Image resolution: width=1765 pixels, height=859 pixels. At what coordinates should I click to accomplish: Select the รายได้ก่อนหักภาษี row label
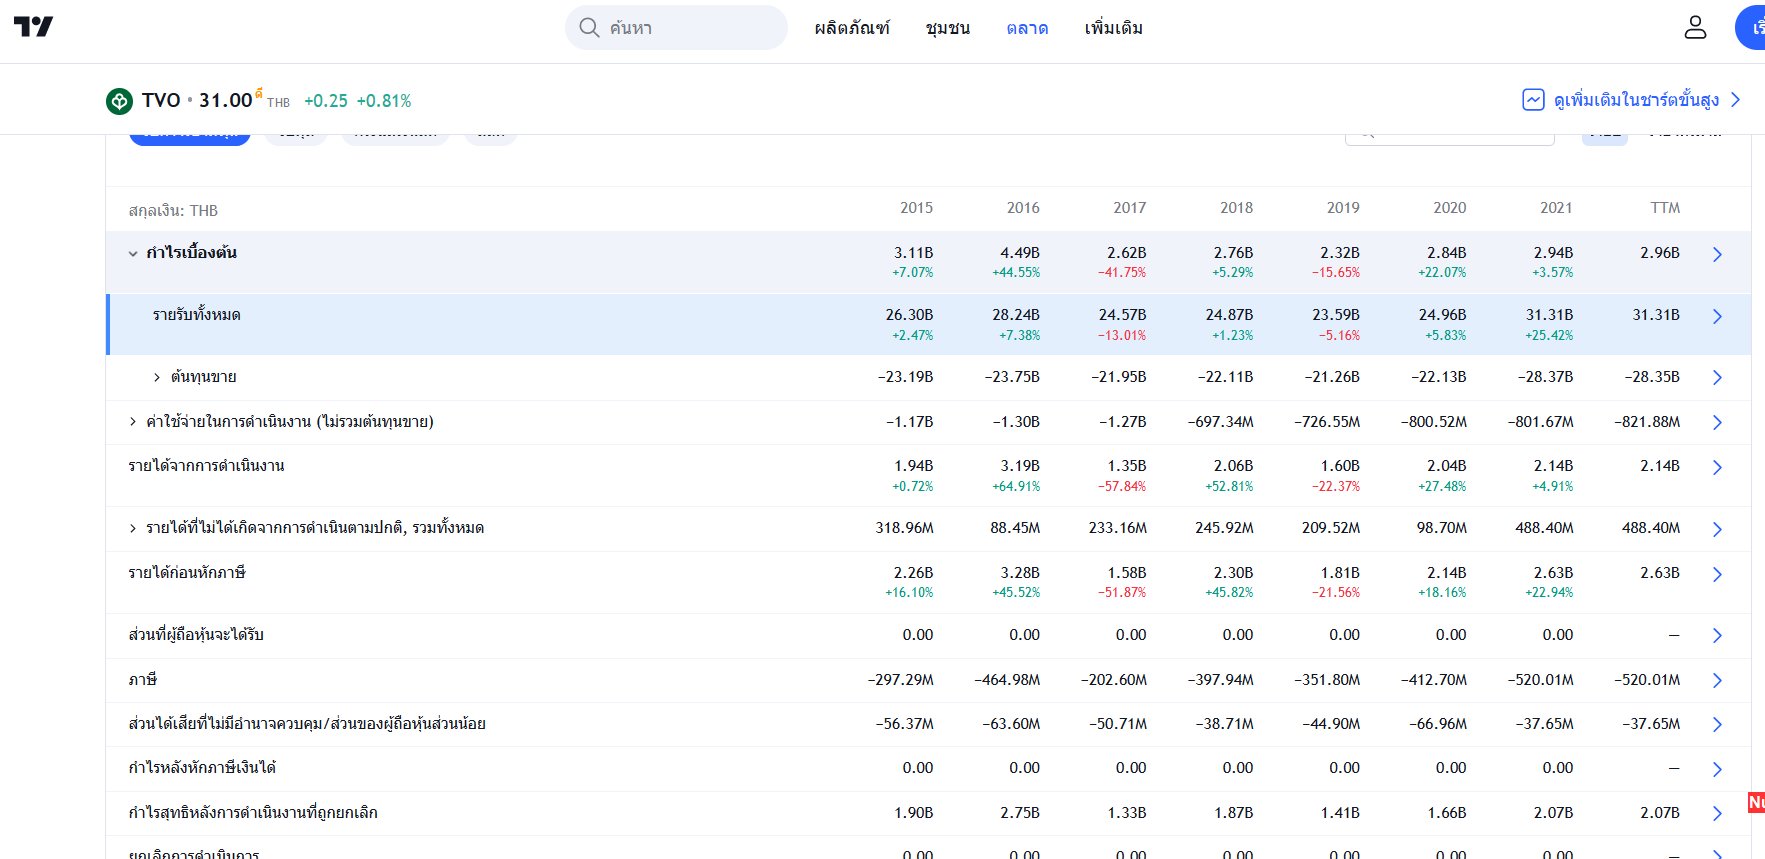click(x=187, y=573)
